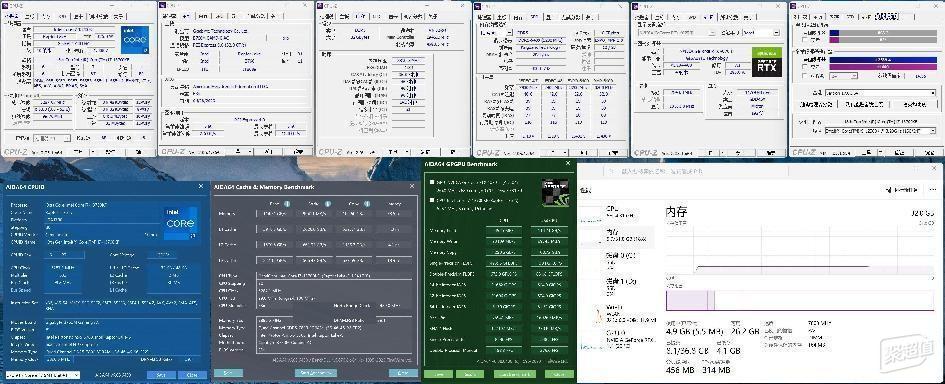Click the Copy column info icon in Cache & Memory Benchmark
945x384 pixels.
click(x=368, y=204)
